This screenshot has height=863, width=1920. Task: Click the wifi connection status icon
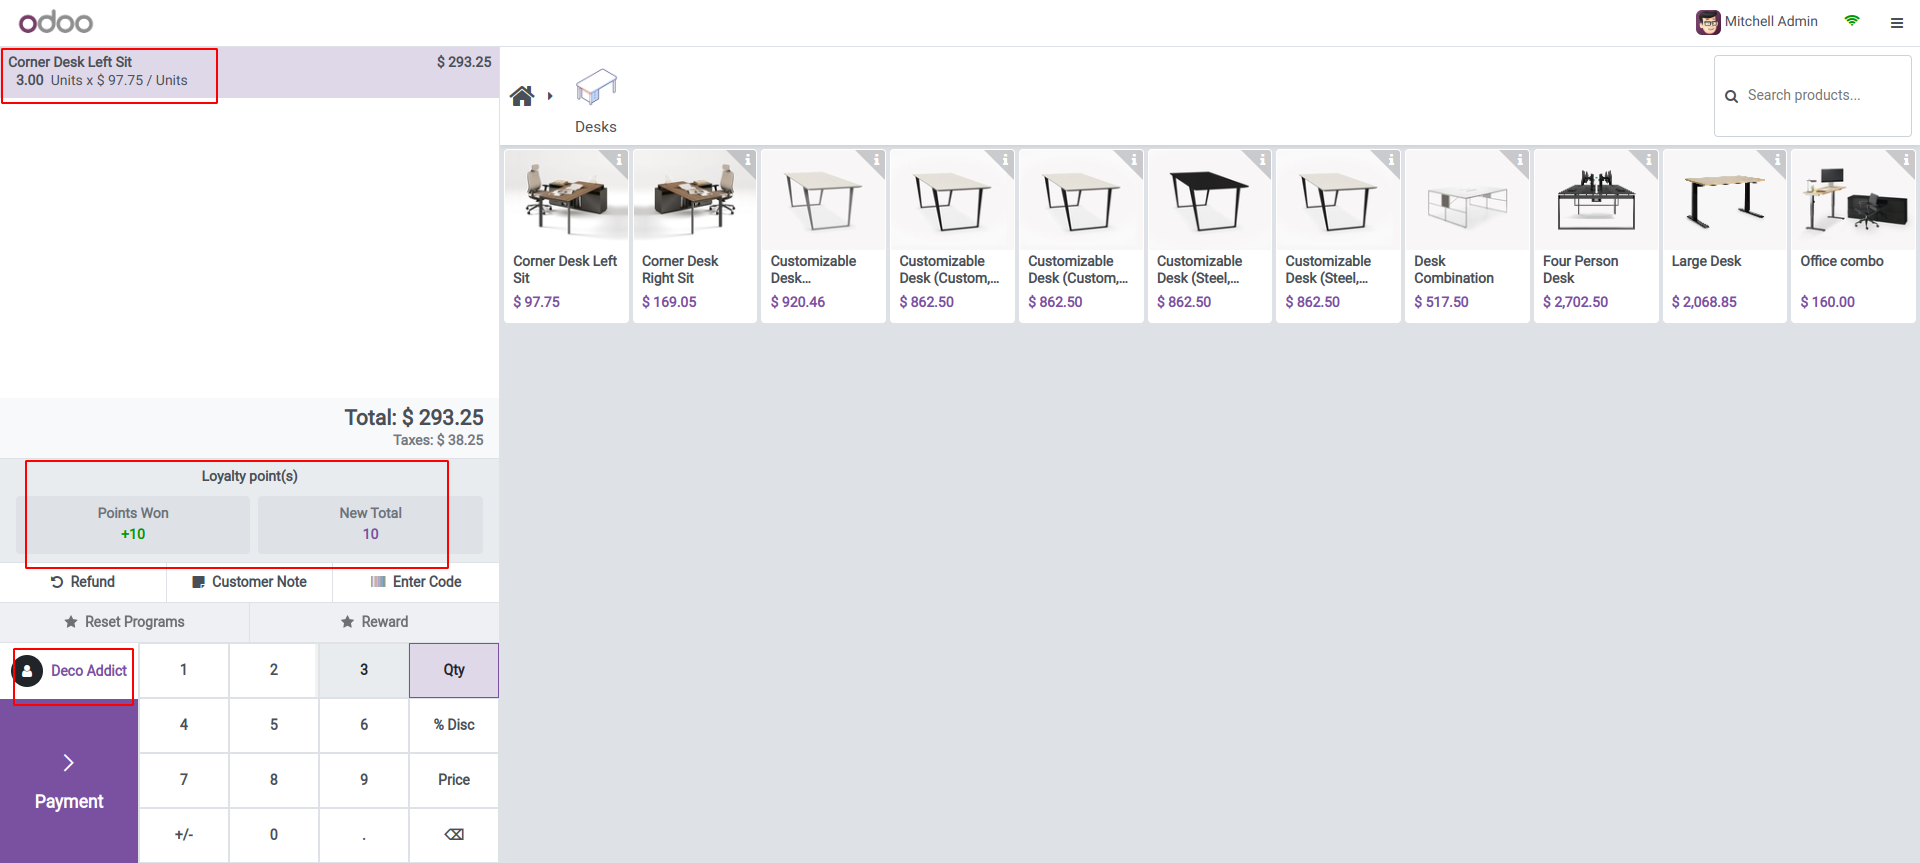pyautogui.click(x=1852, y=21)
